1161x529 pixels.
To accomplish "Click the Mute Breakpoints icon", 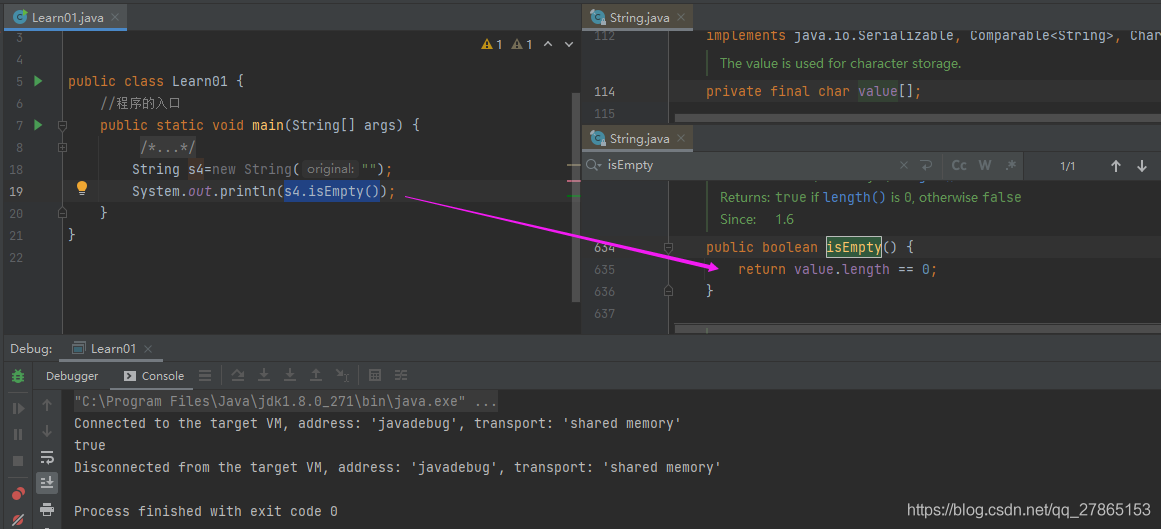I will click(x=18, y=519).
